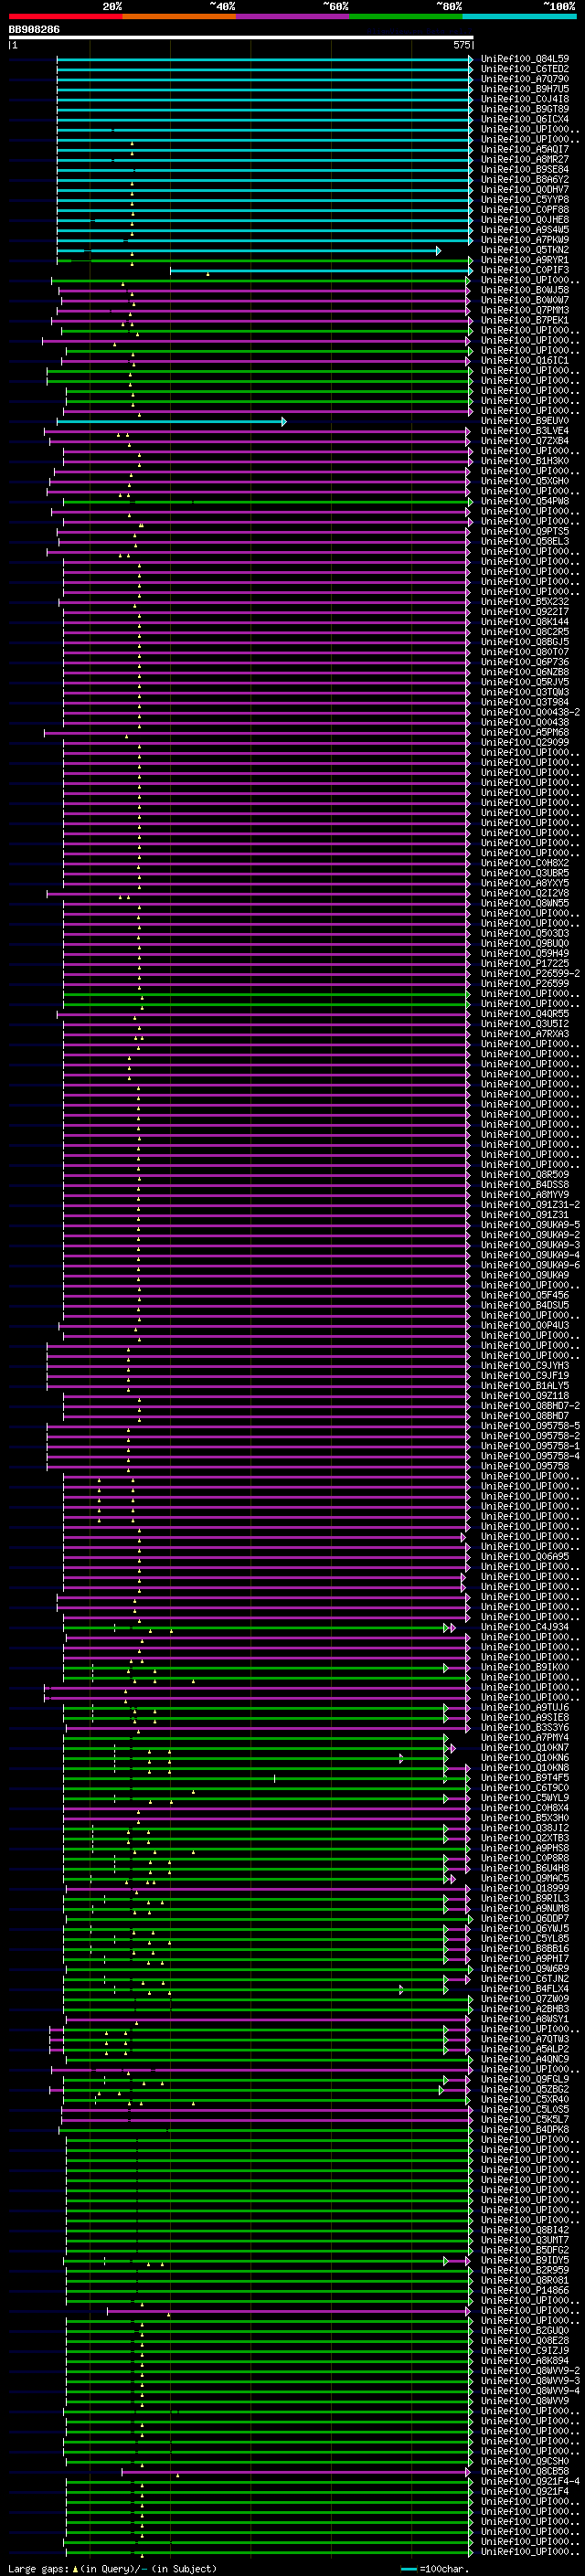Select label UniRef100_A7PKW9

[525, 240]
